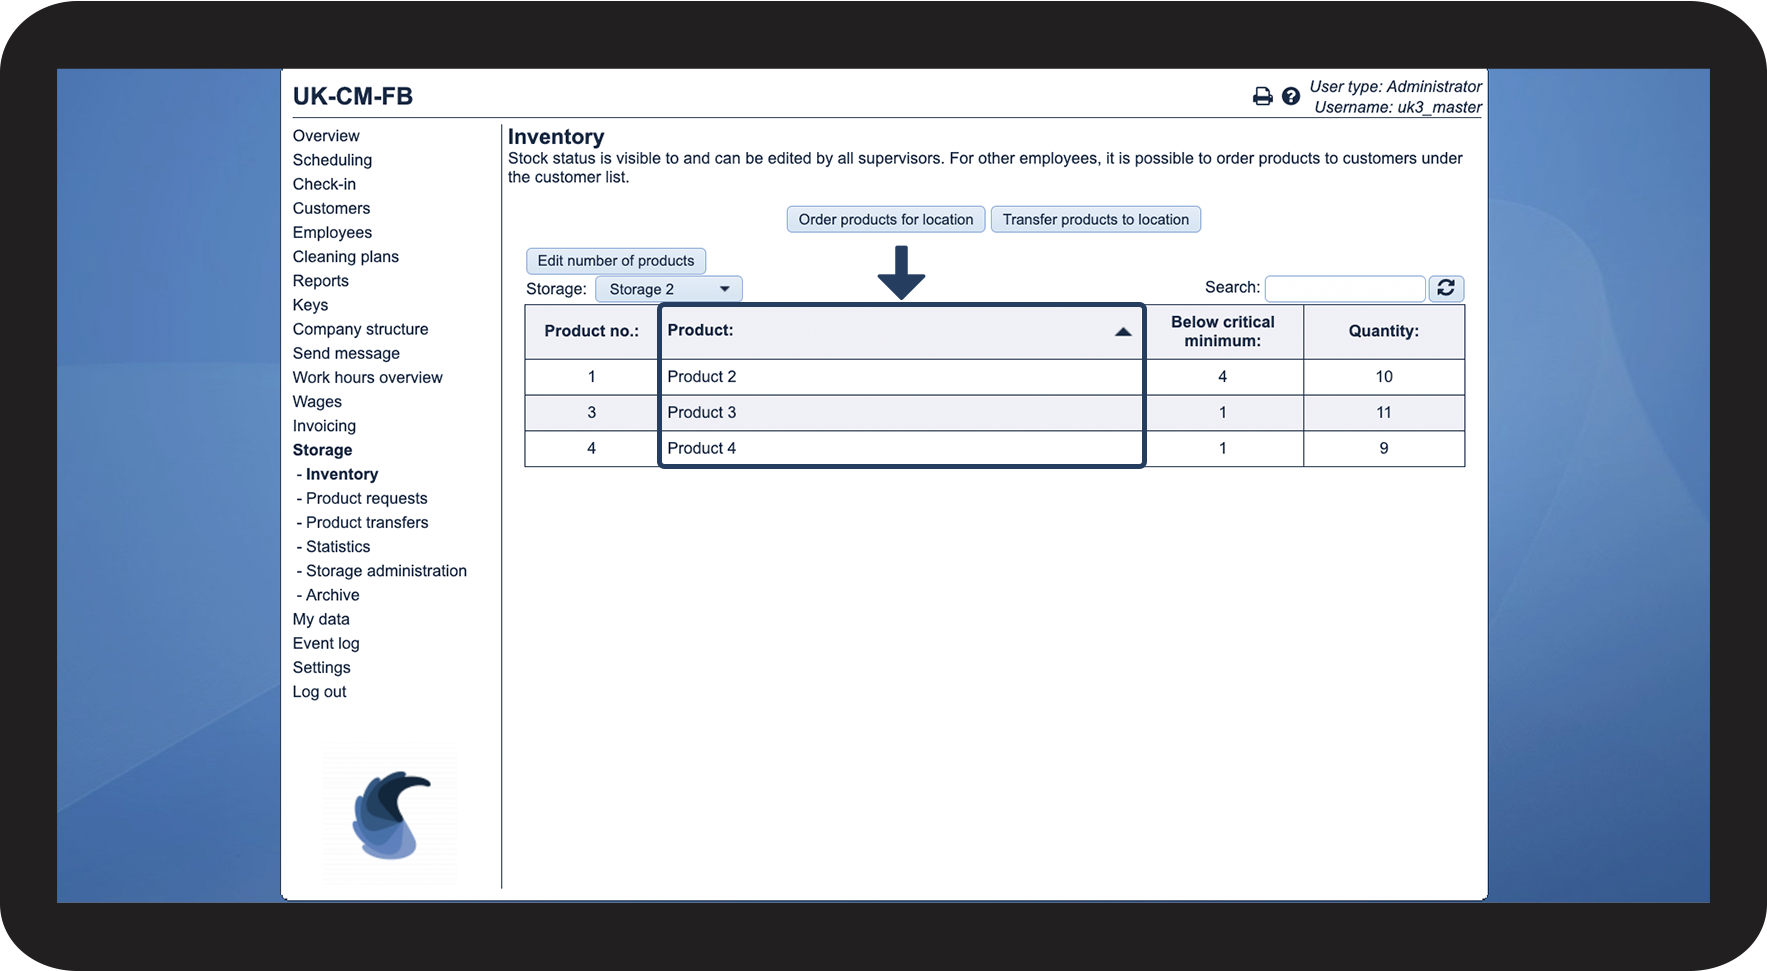The image size is (1767, 971).
Task: Open Work hours overview page
Action: point(367,378)
